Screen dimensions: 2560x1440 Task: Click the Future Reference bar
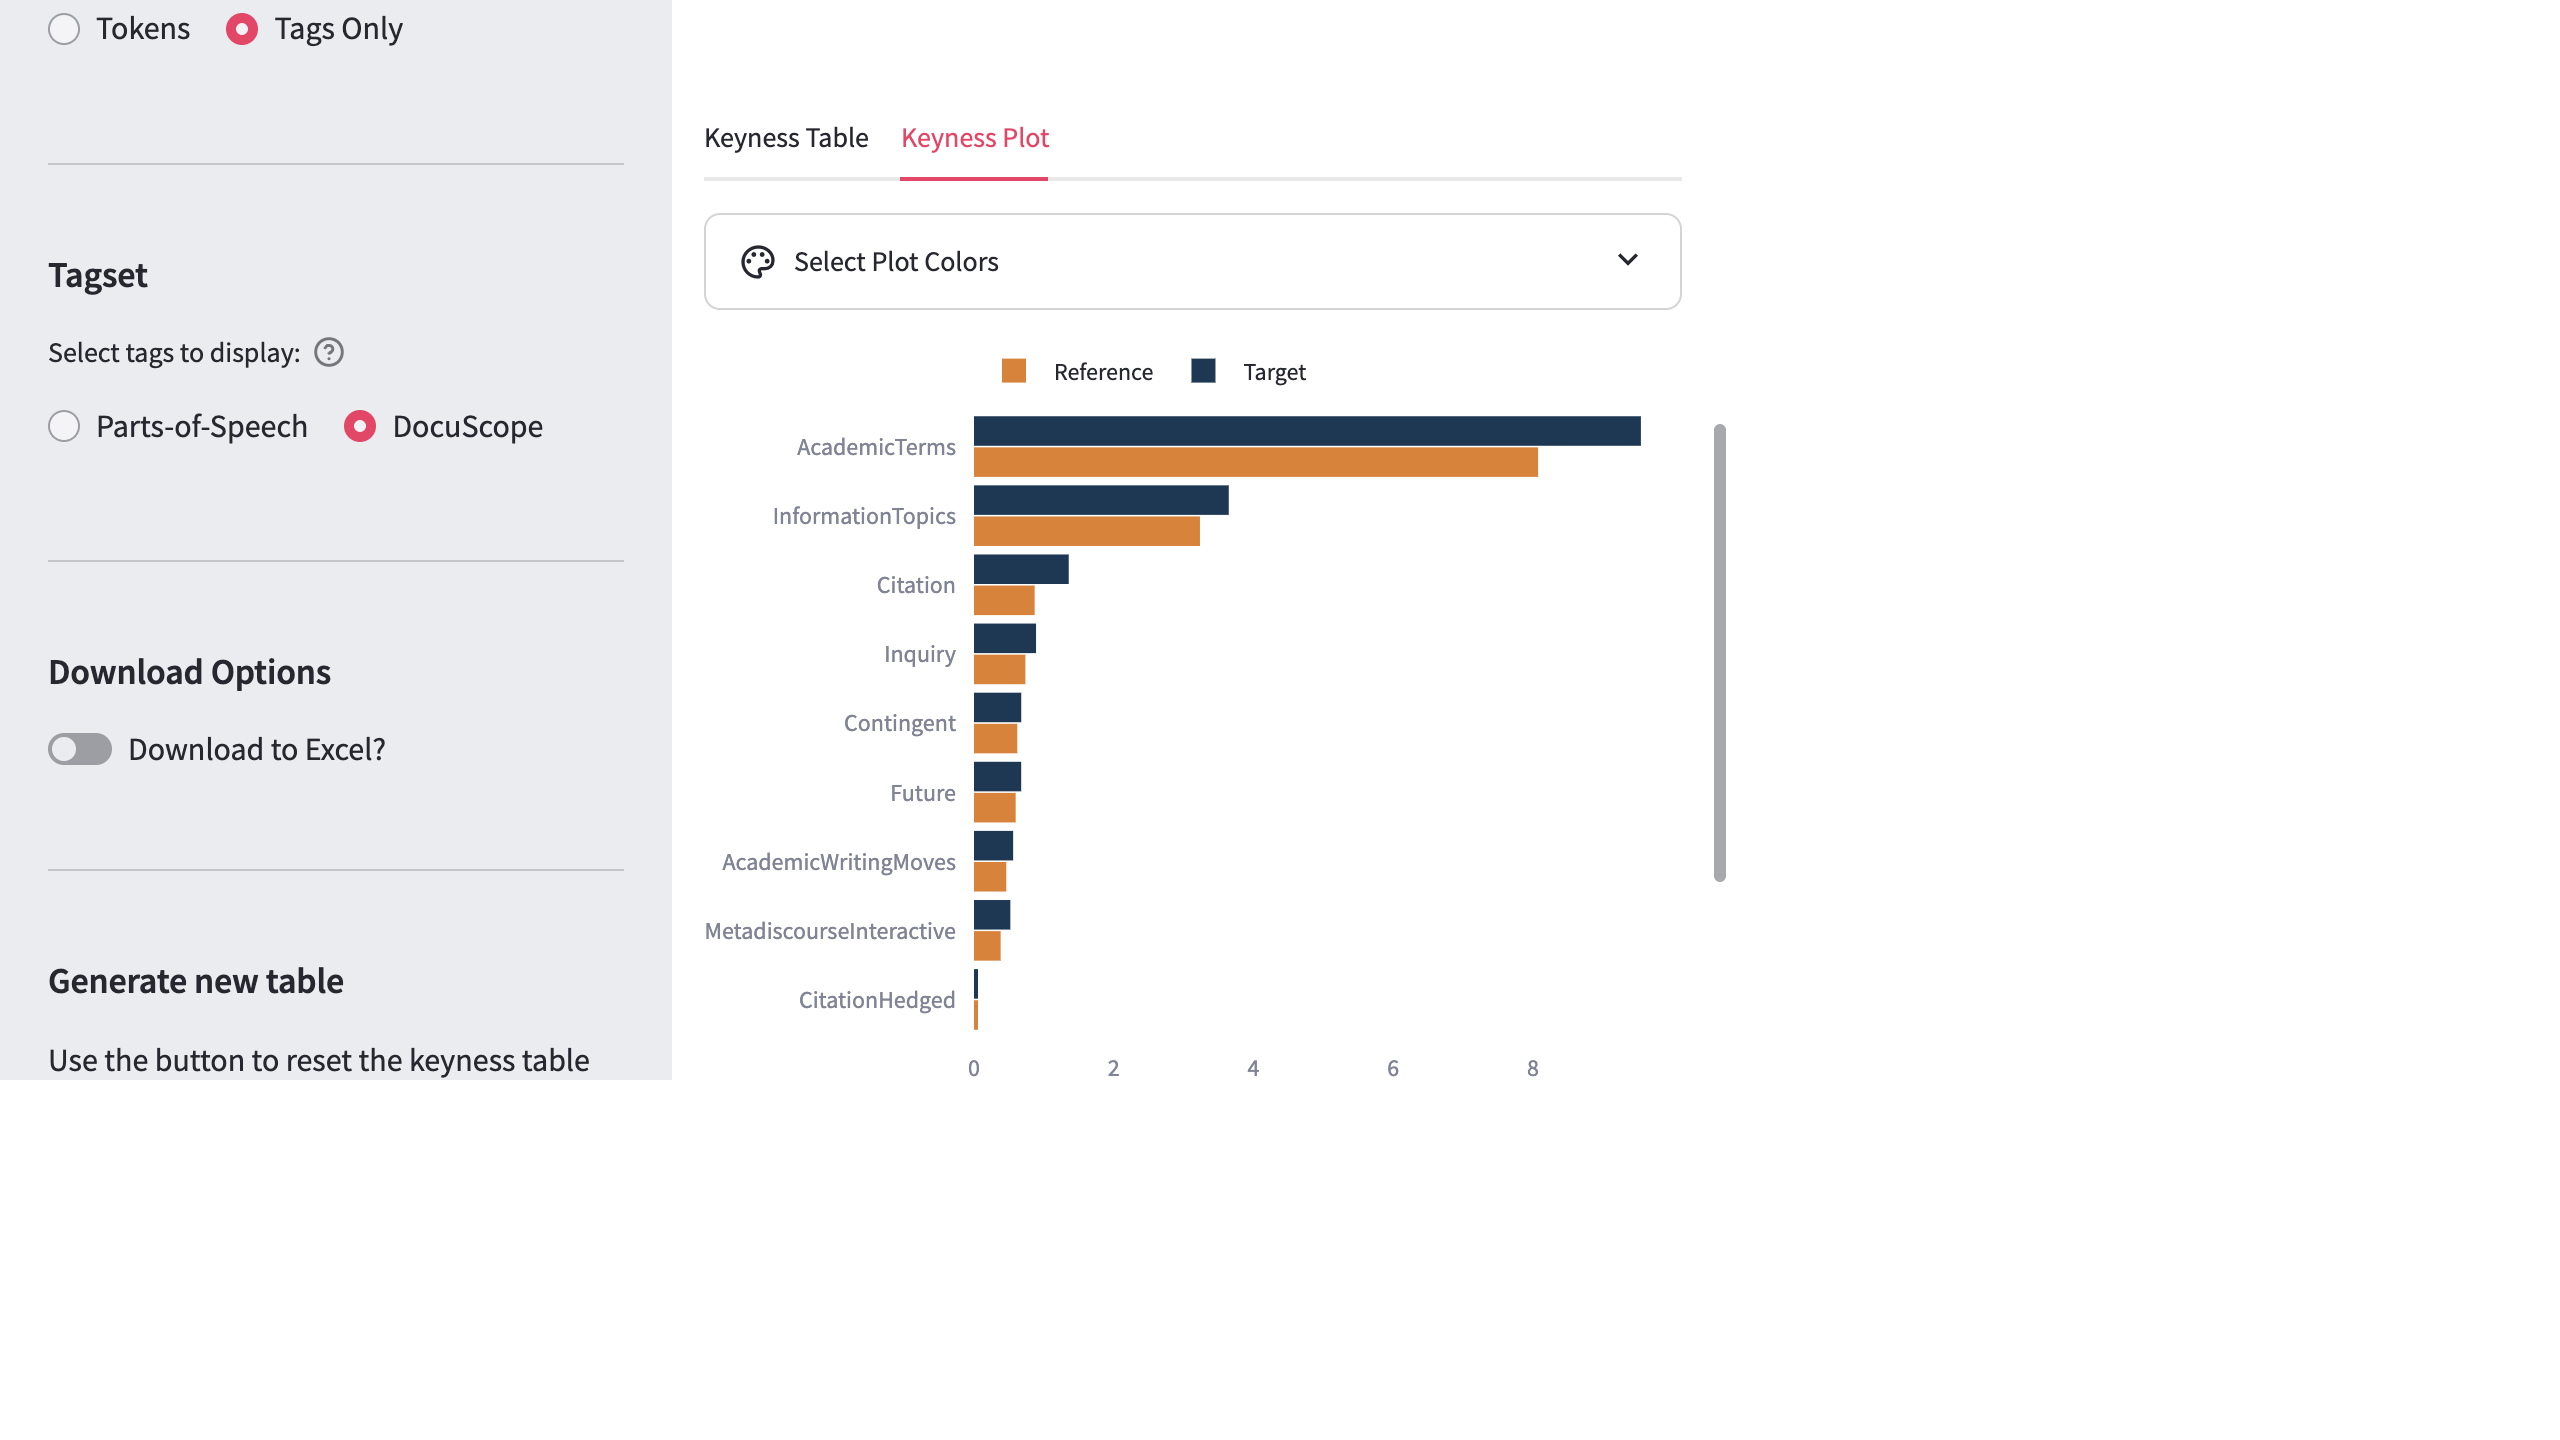click(x=995, y=807)
